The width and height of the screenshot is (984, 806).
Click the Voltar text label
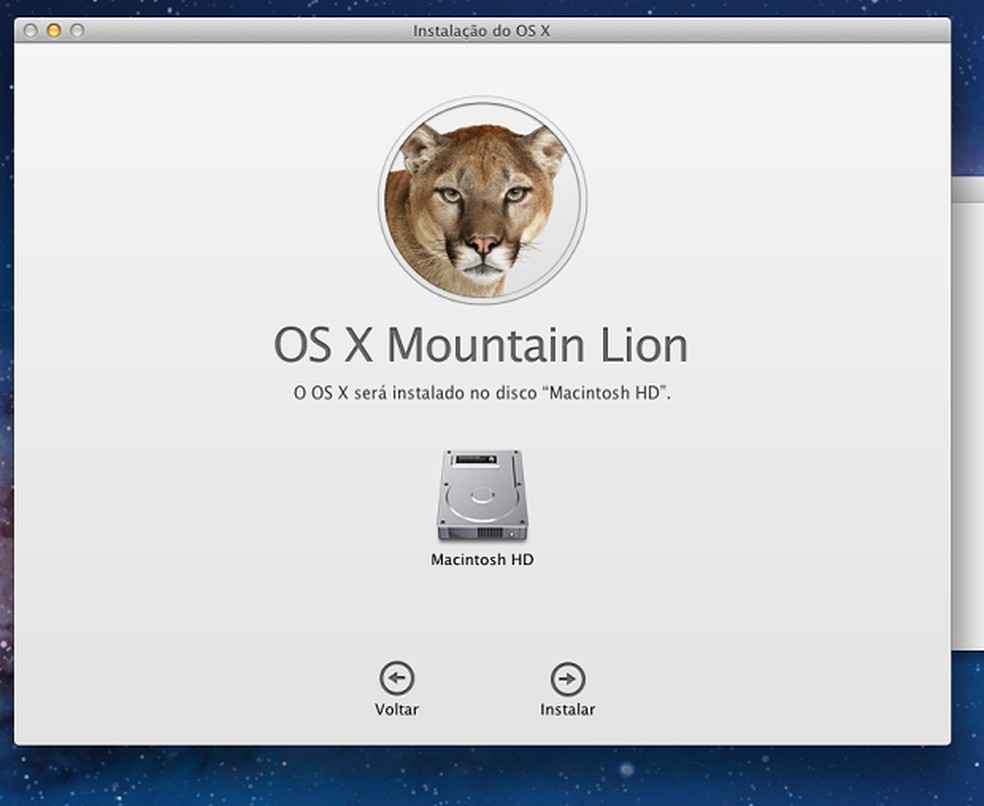(397, 709)
